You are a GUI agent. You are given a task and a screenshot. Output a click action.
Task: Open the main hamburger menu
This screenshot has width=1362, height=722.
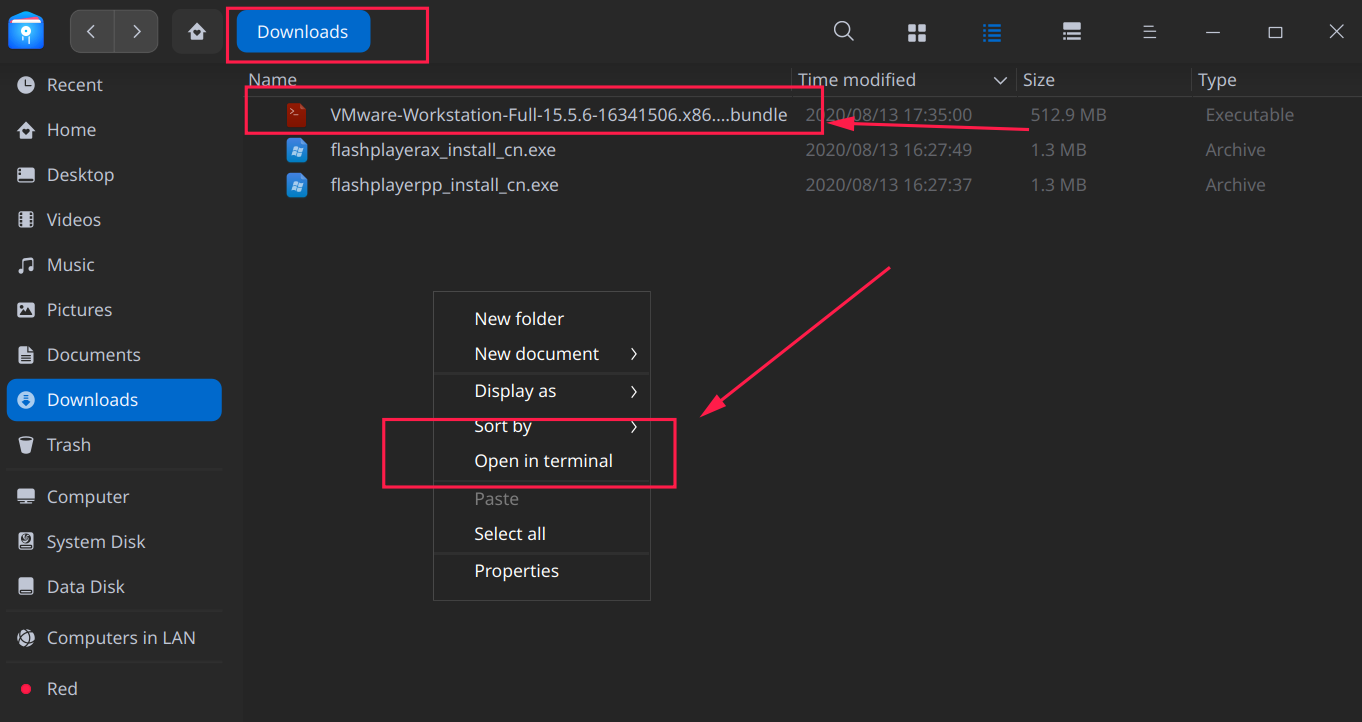click(1149, 31)
